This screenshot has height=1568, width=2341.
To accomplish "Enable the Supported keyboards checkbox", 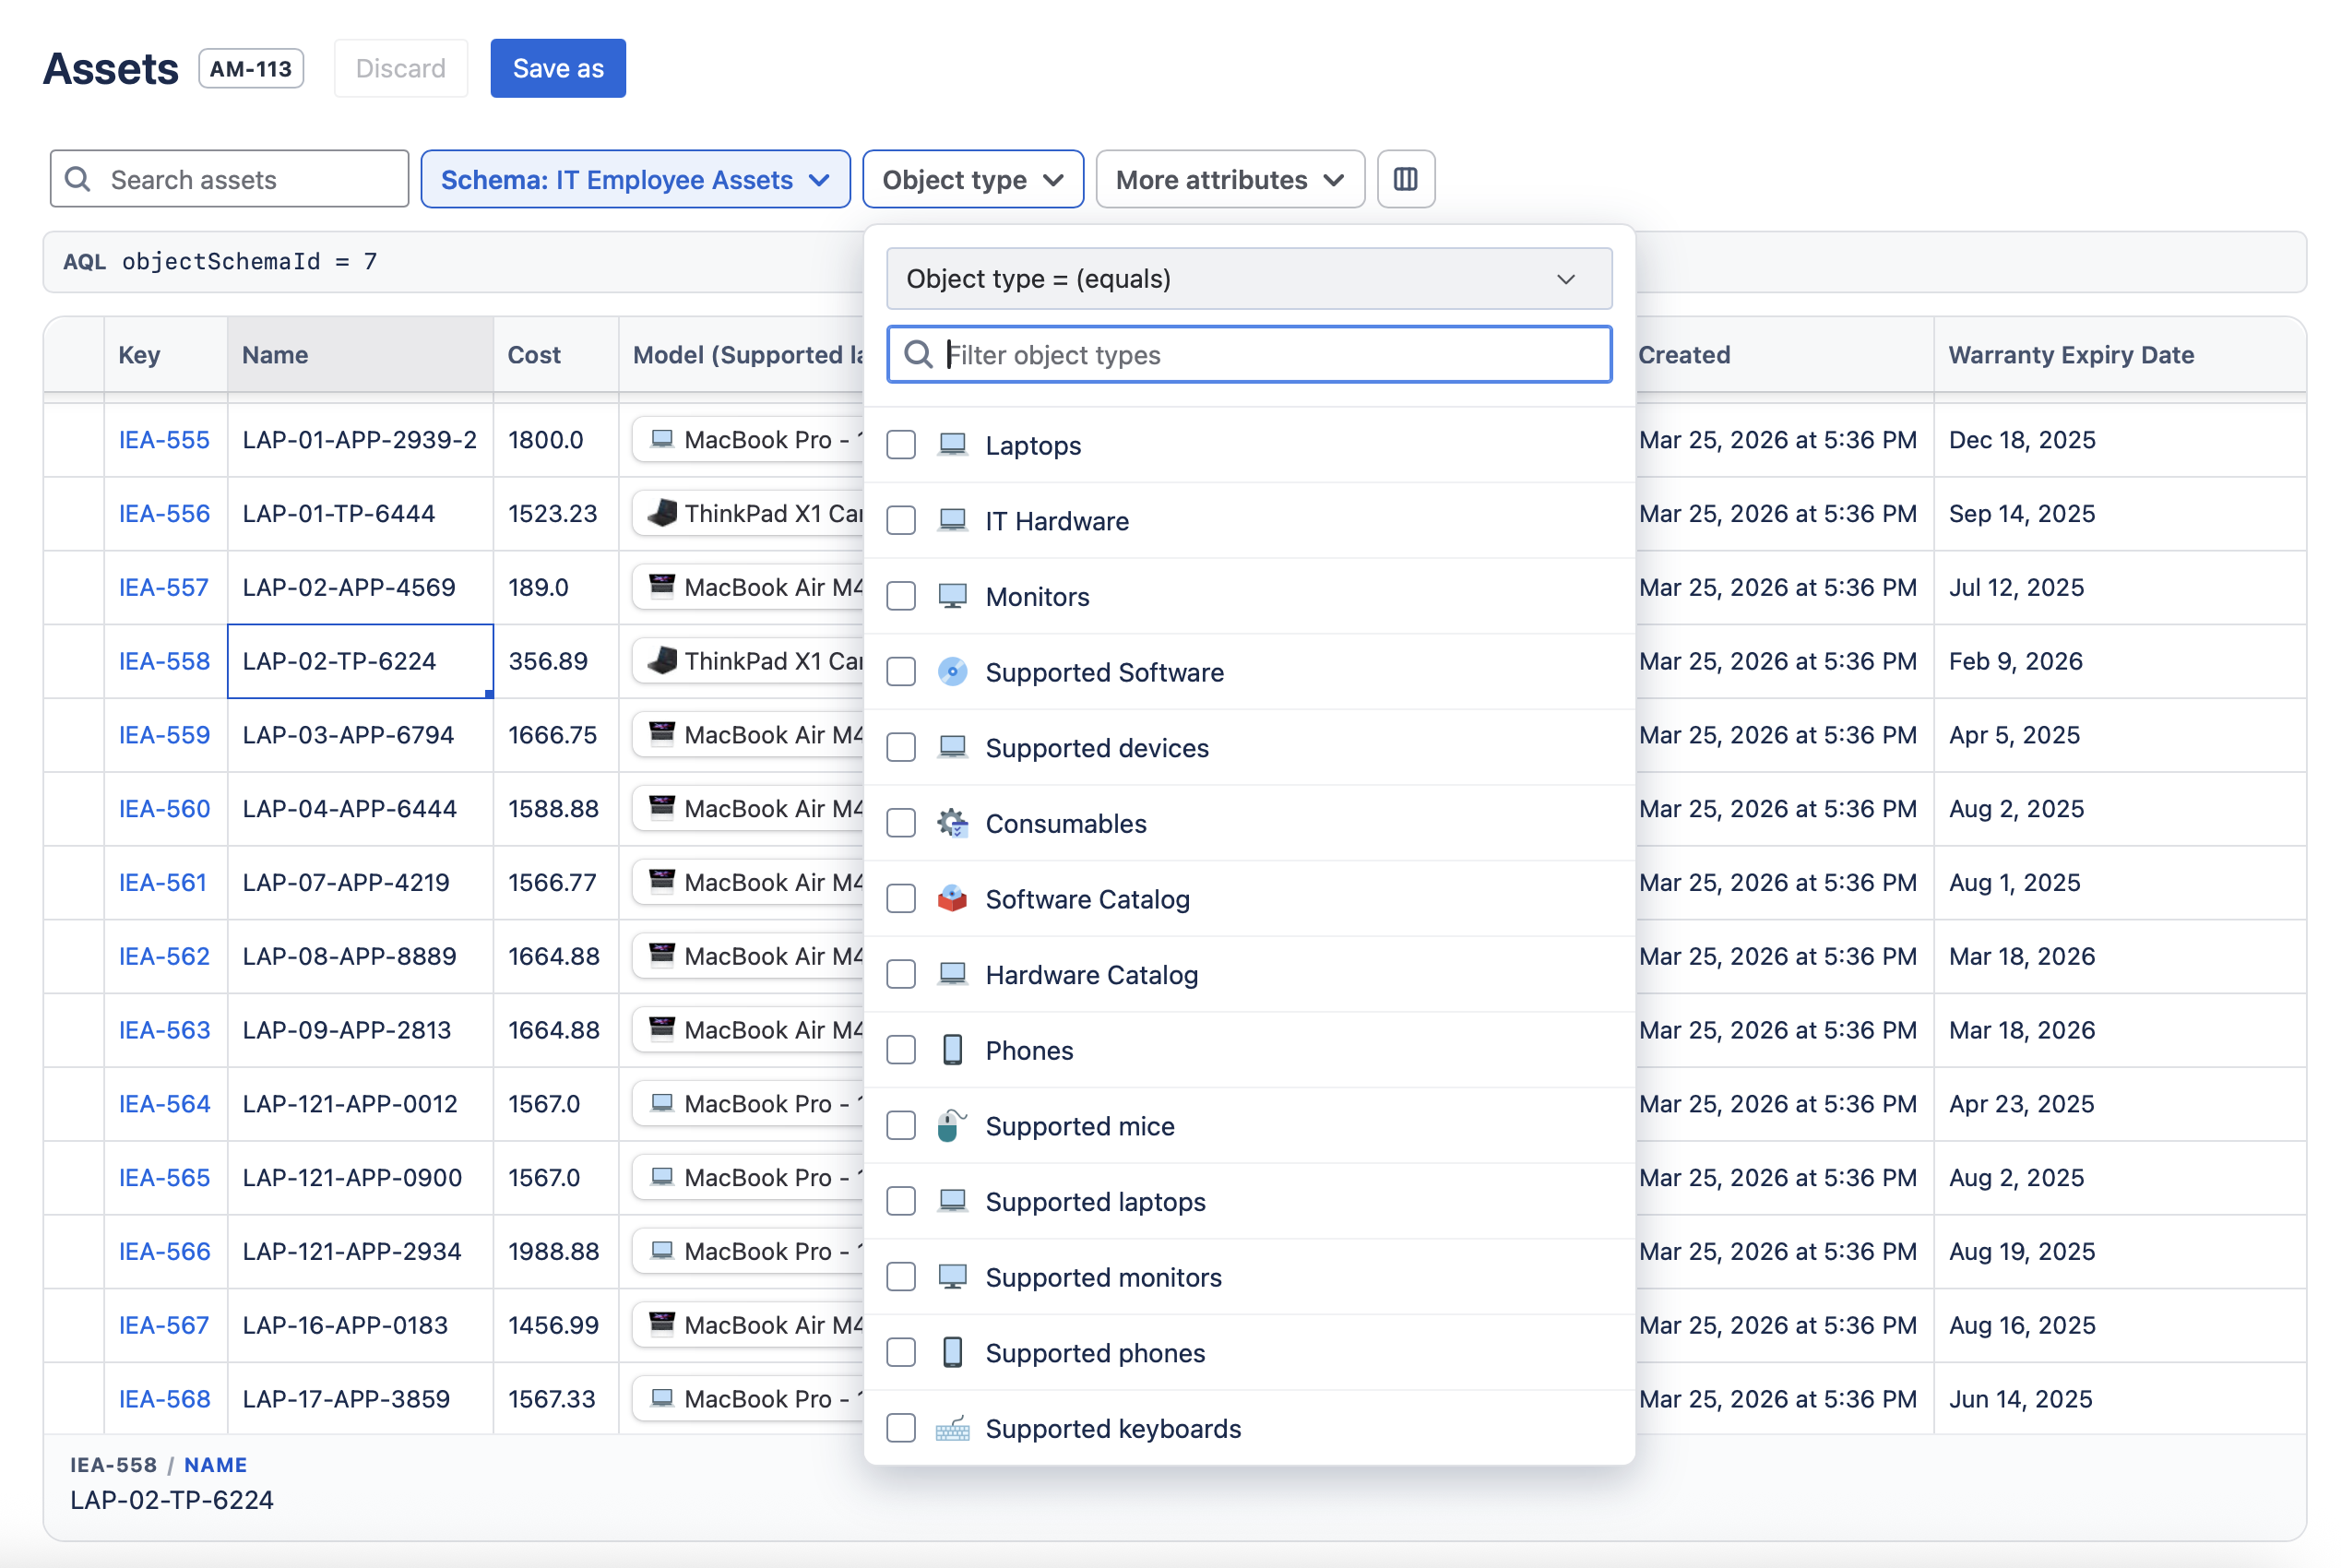I will 901,1428.
